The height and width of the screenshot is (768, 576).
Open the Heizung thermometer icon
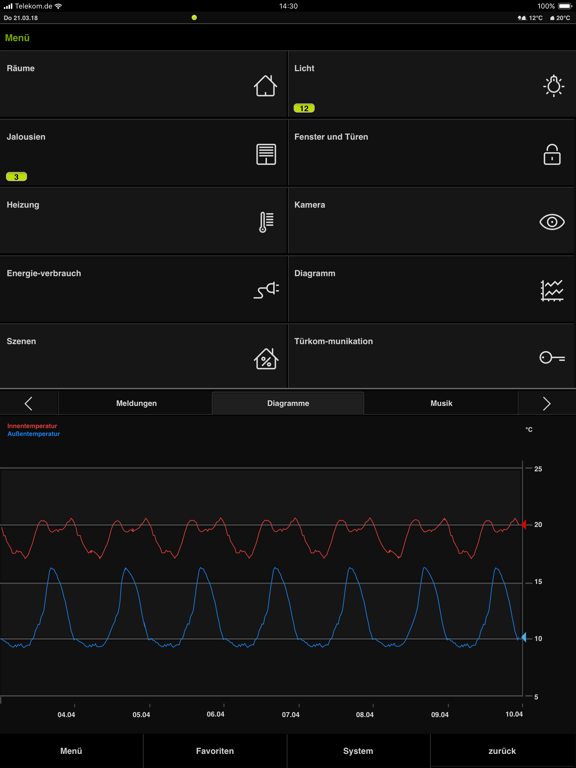tap(266, 222)
